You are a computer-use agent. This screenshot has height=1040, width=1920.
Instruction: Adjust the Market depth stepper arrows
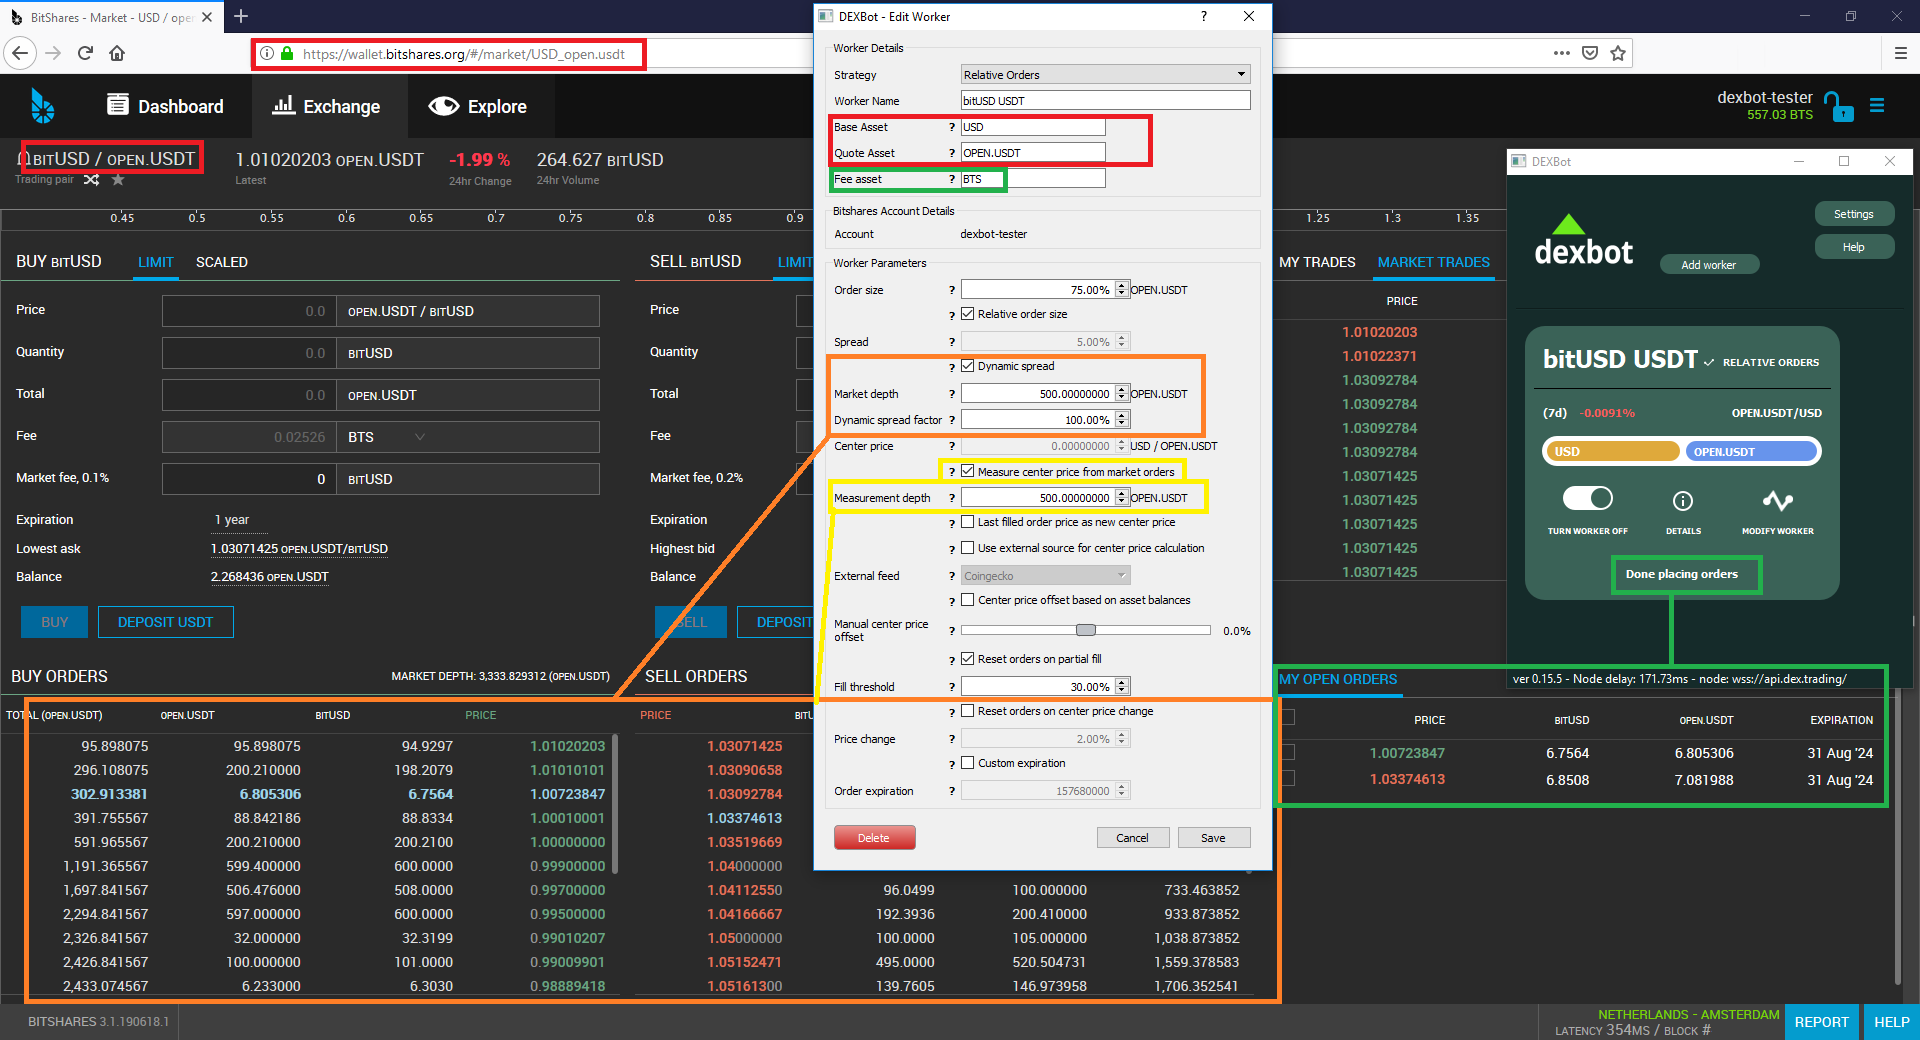click(x=1122, y=394)
